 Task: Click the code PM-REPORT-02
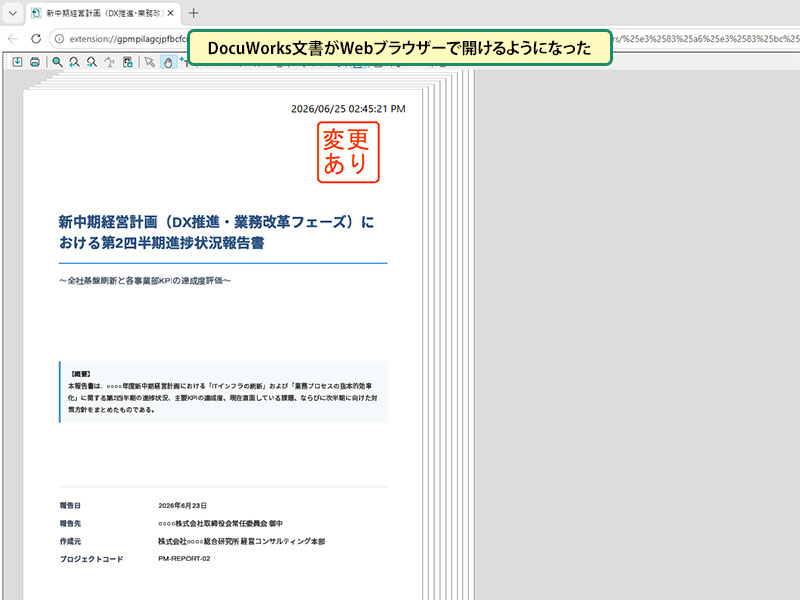coord(184,559)
